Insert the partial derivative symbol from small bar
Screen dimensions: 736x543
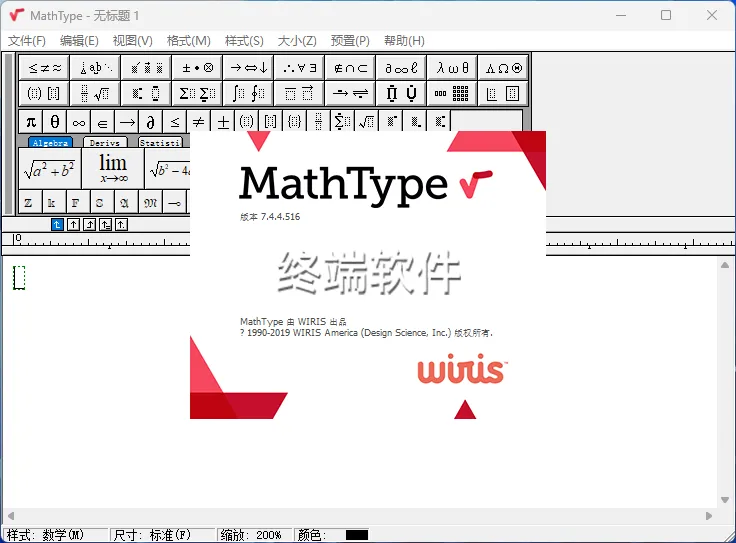coord(151,122)
